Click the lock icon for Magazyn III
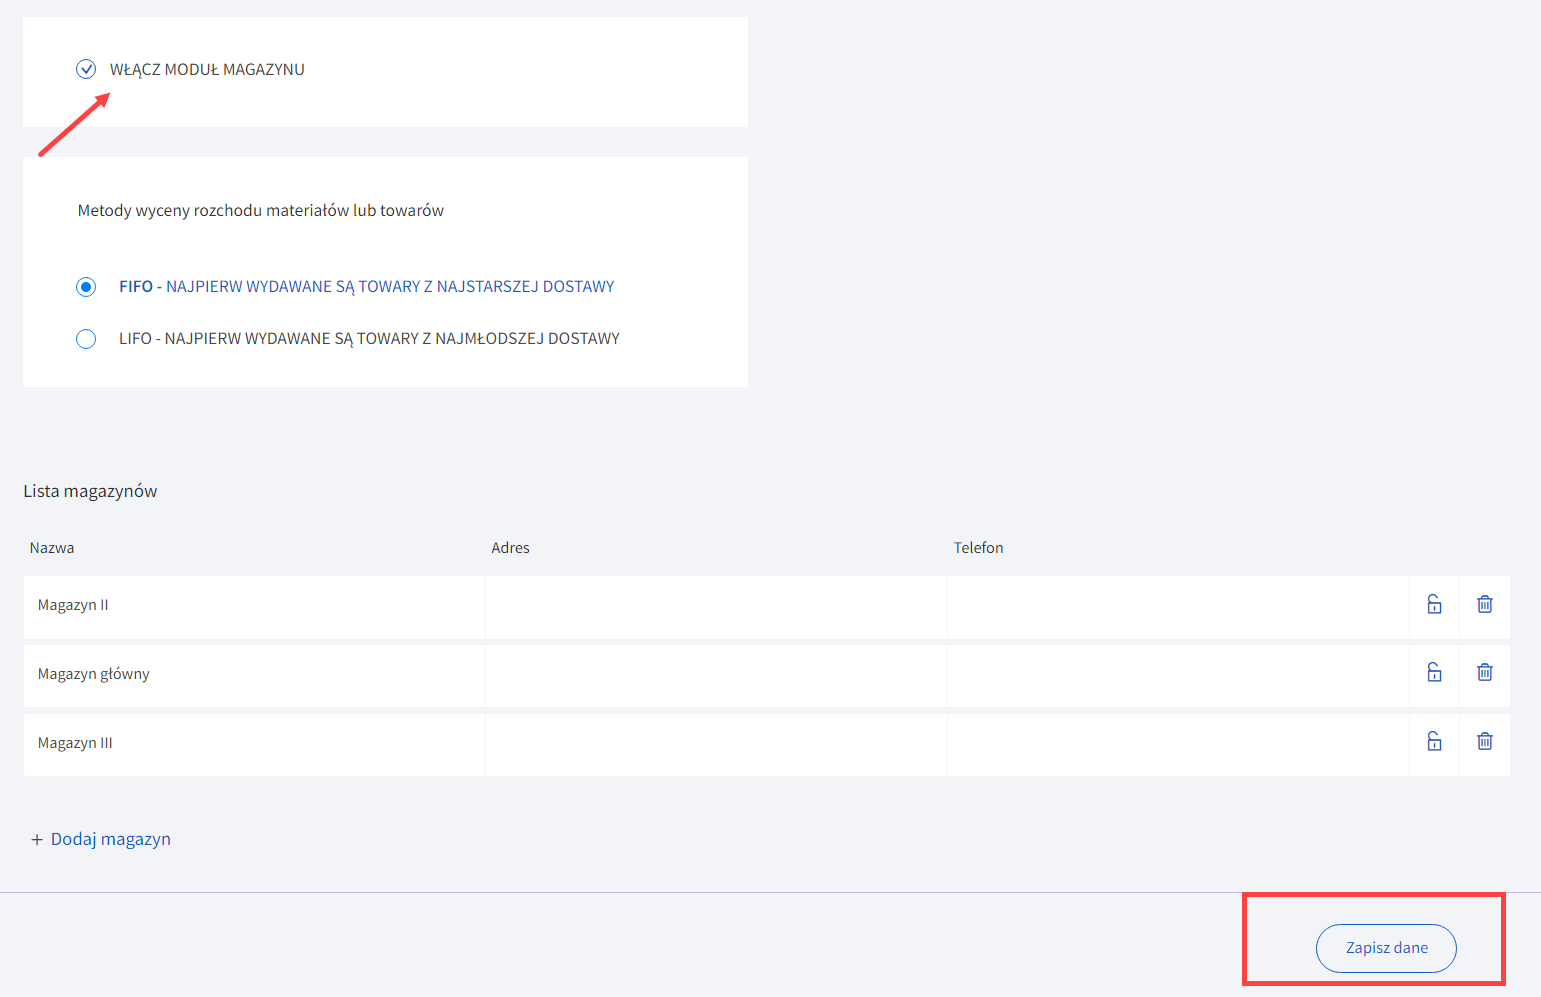 1434,742
